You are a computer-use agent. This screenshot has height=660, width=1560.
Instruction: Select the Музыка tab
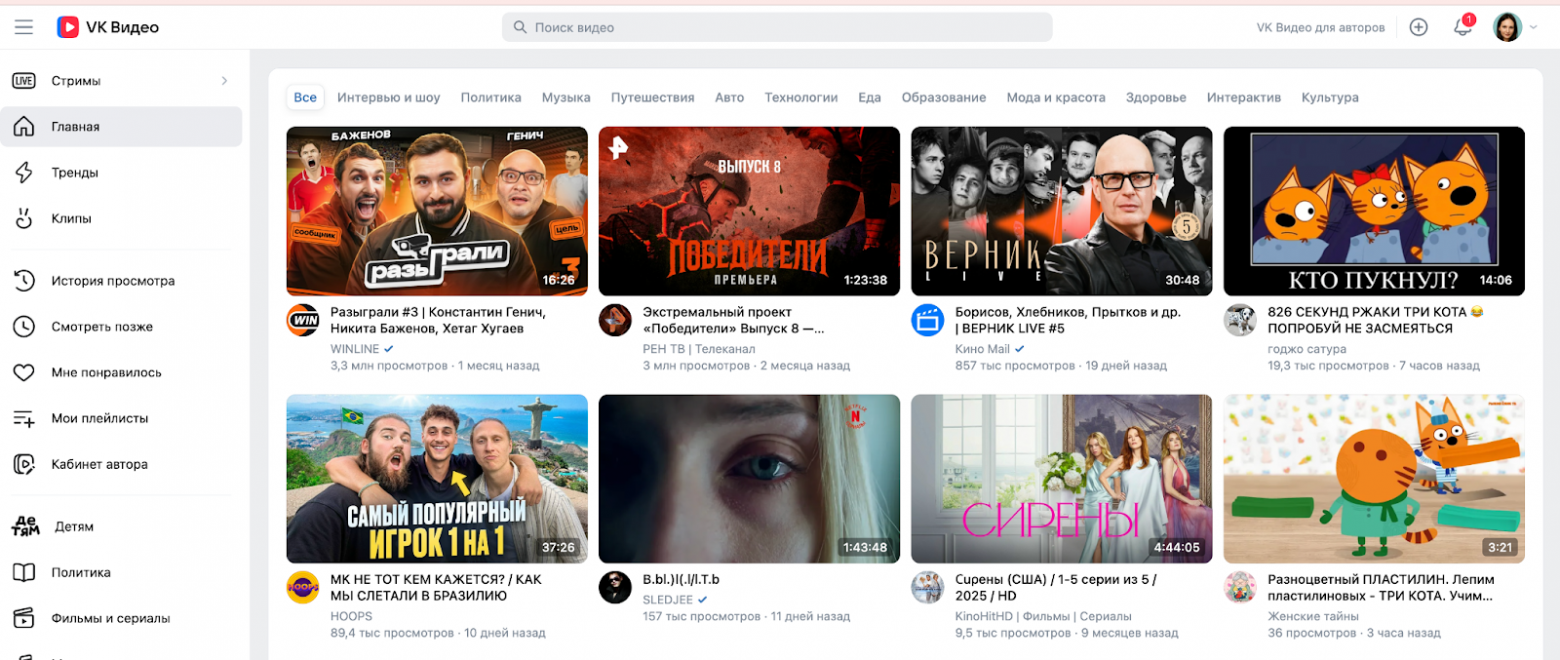click(566, 97)
